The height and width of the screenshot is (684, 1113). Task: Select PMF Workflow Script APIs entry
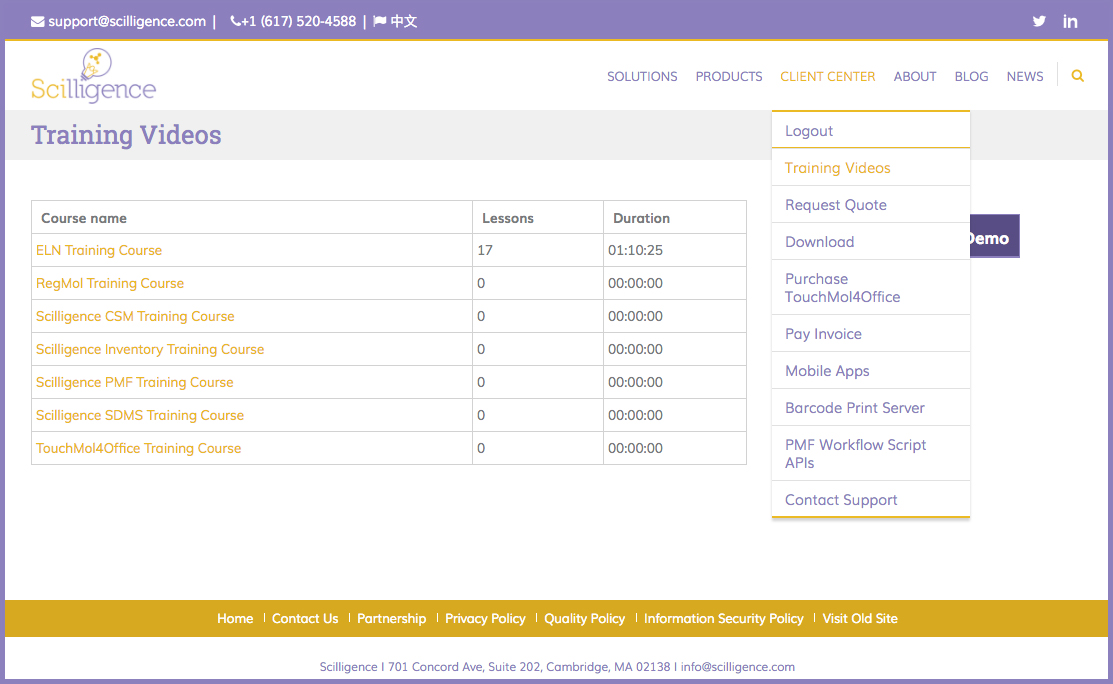tap(871, 453)
